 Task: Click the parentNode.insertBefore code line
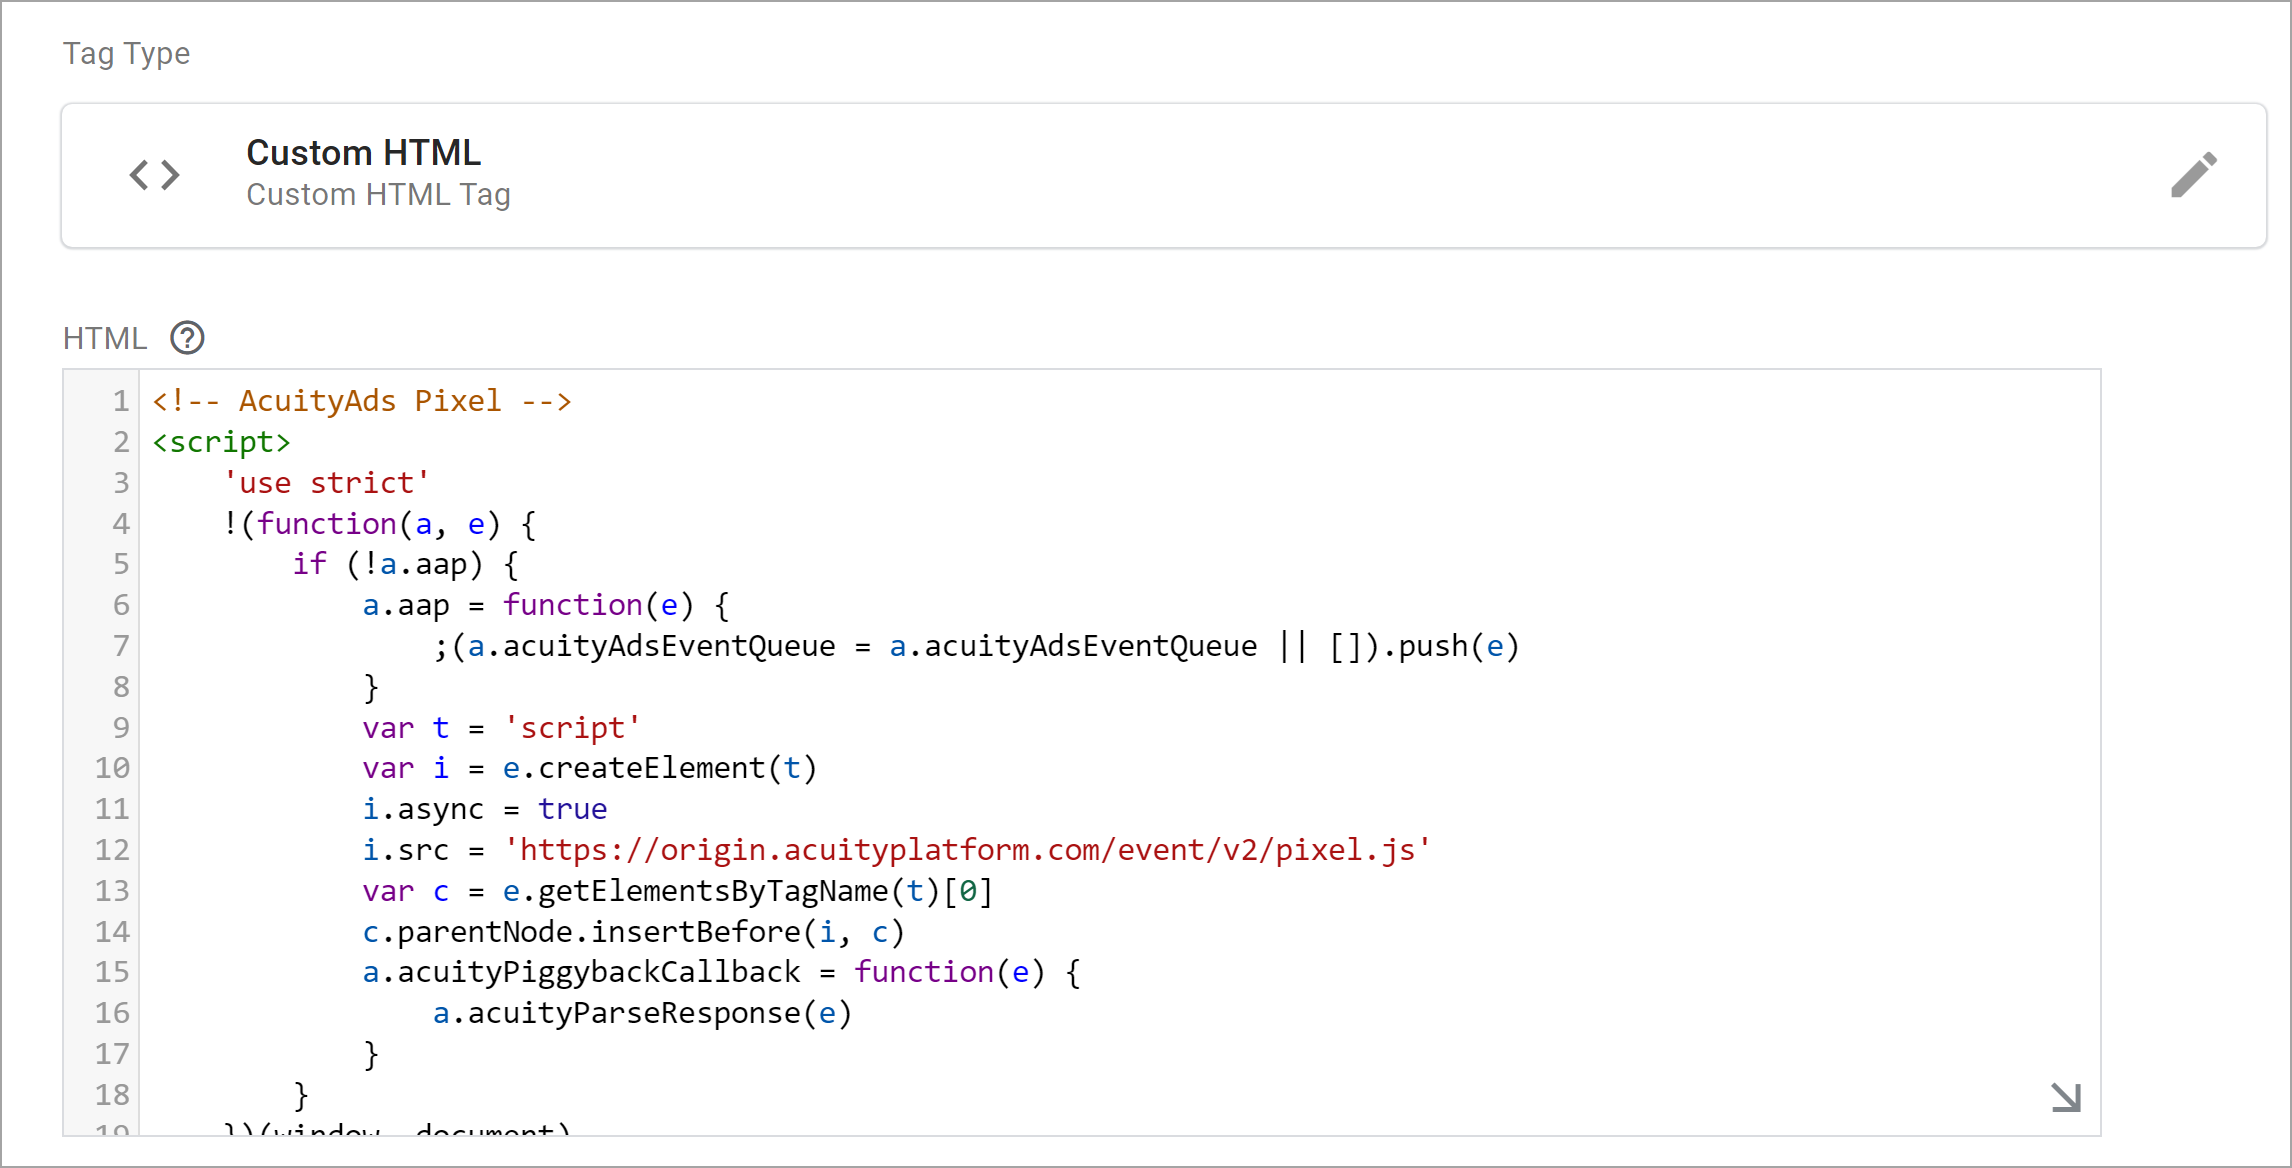tap(633, 932)
